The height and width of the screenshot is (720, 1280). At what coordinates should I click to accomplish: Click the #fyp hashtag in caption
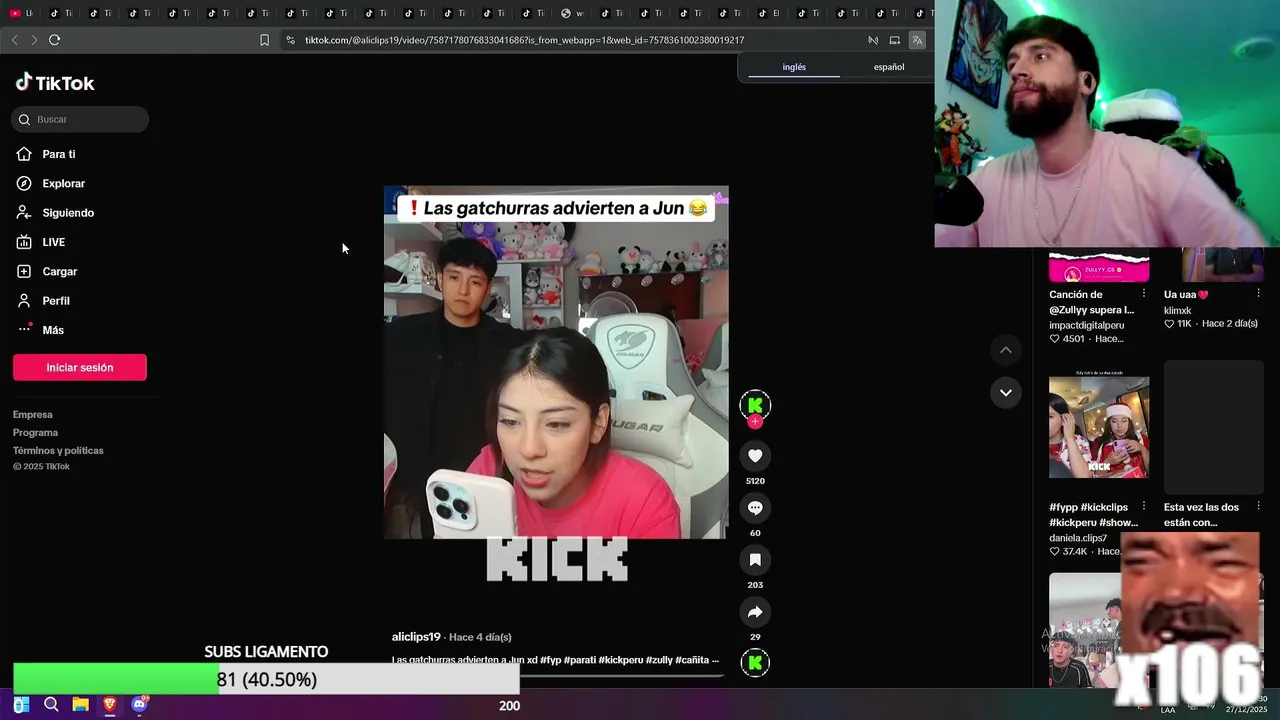[x=551, y=660]
